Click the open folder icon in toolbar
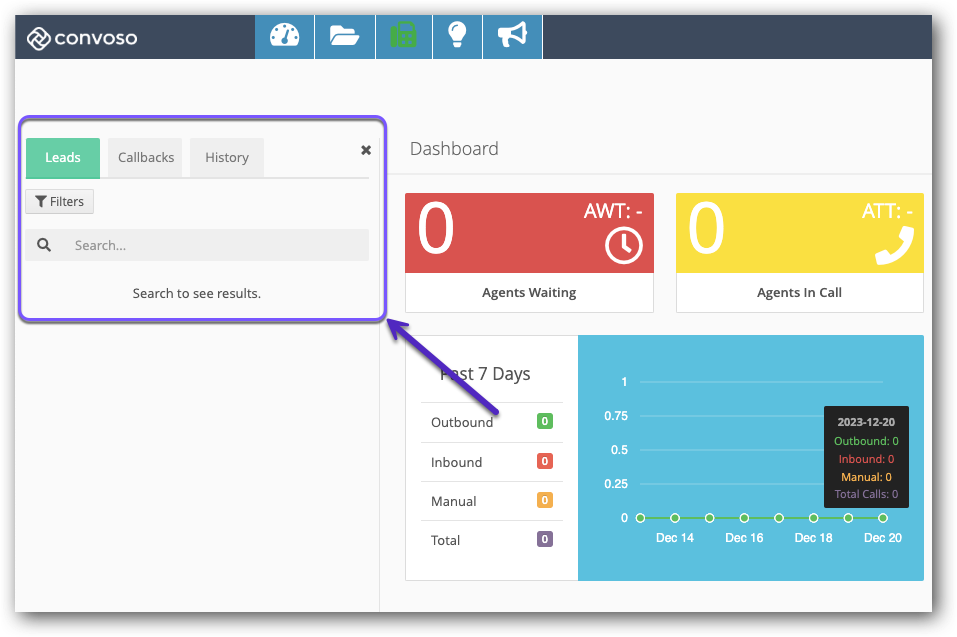Viewport: 957px width, 637px height. point(344,37)
